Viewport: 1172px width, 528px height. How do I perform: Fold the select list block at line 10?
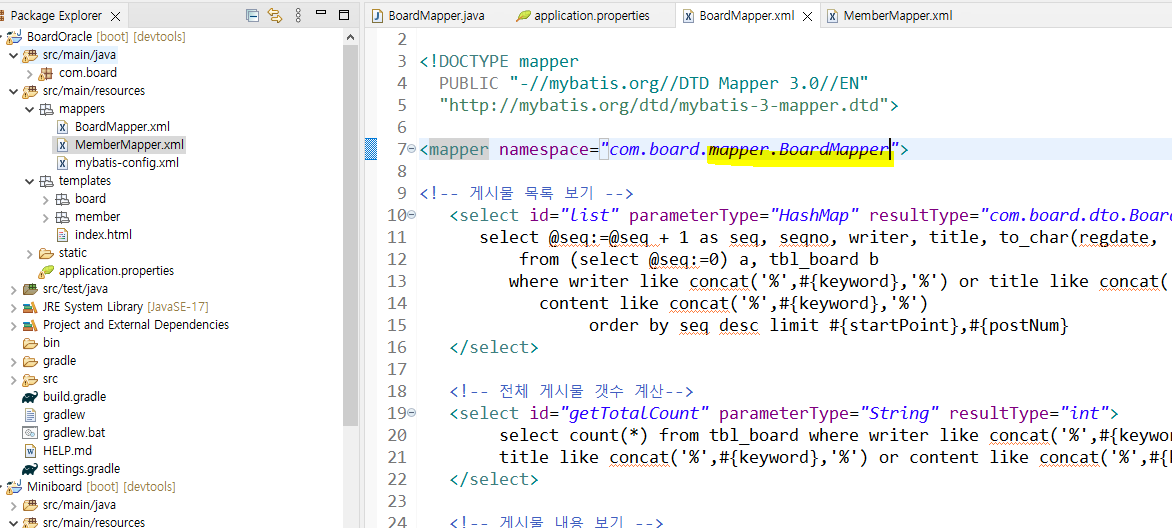pyautogui.click(x=413, y=215)
